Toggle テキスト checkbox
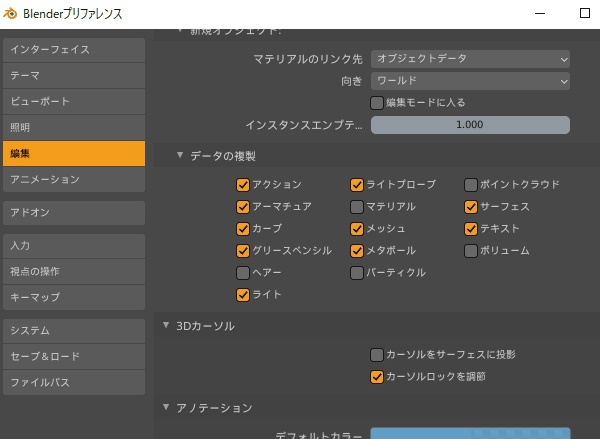600x439 pixels. [471, 229]
